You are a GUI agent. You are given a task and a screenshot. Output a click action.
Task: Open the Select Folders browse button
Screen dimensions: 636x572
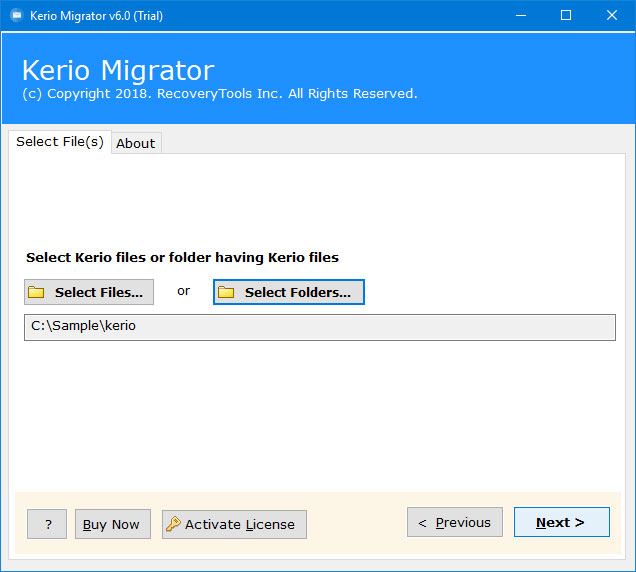289,292
